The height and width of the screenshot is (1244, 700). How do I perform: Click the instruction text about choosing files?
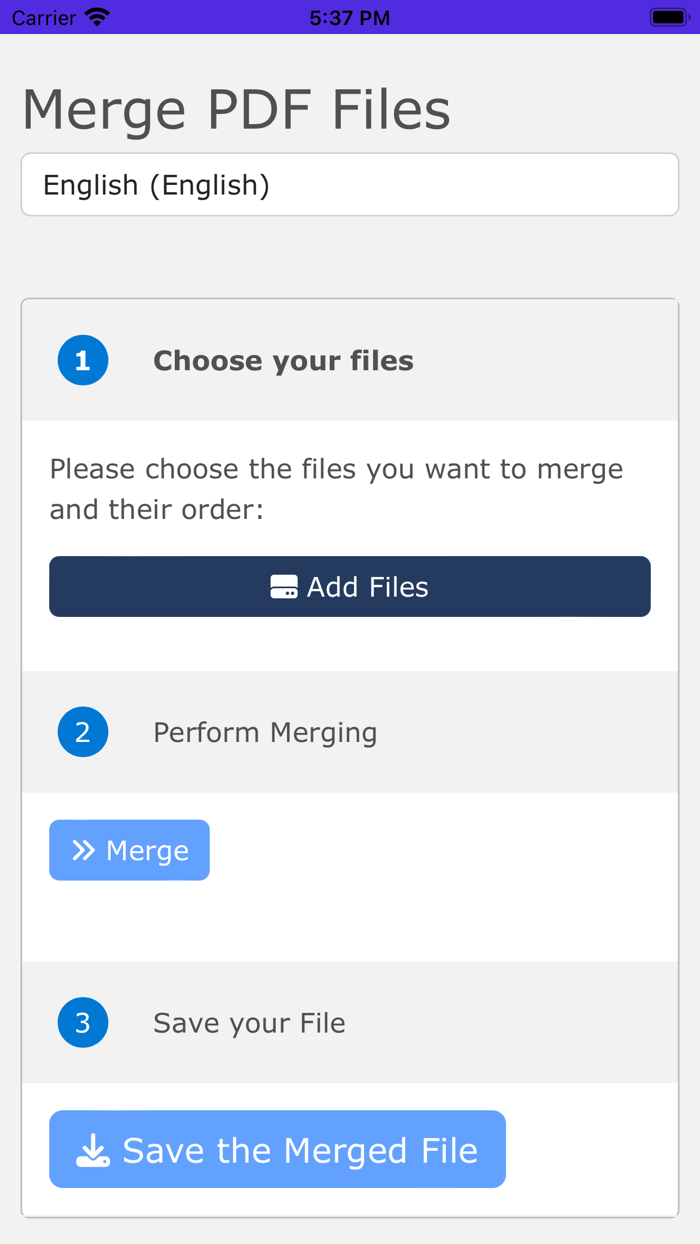[335, 487]
